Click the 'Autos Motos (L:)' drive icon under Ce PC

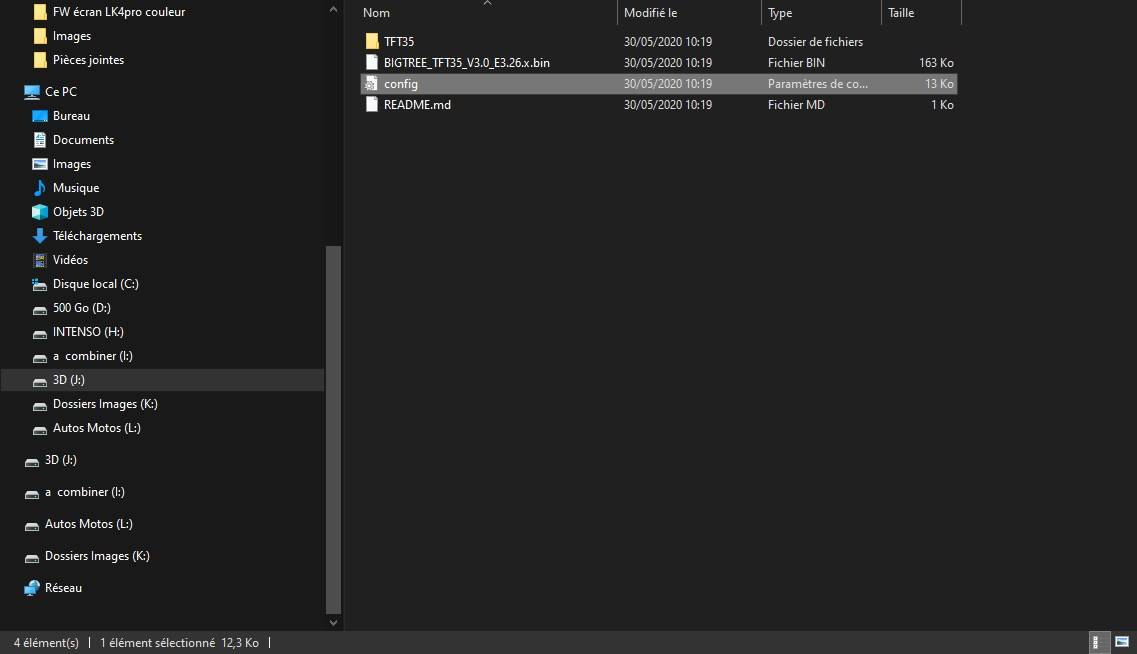click(x=40, y=430)
